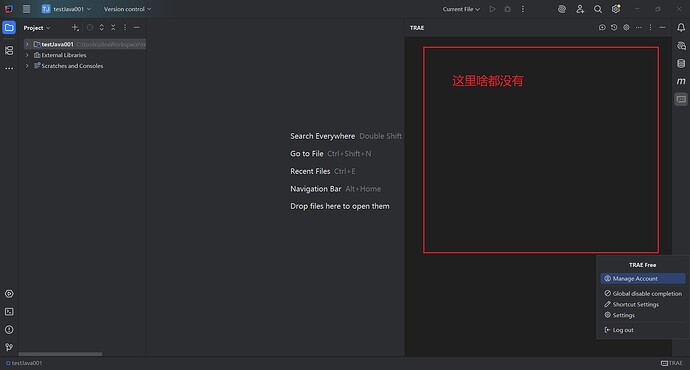Choose Manage Account in popup
Image resolution: width=690 pixels, height=370 pixels.
pos(642,278)
